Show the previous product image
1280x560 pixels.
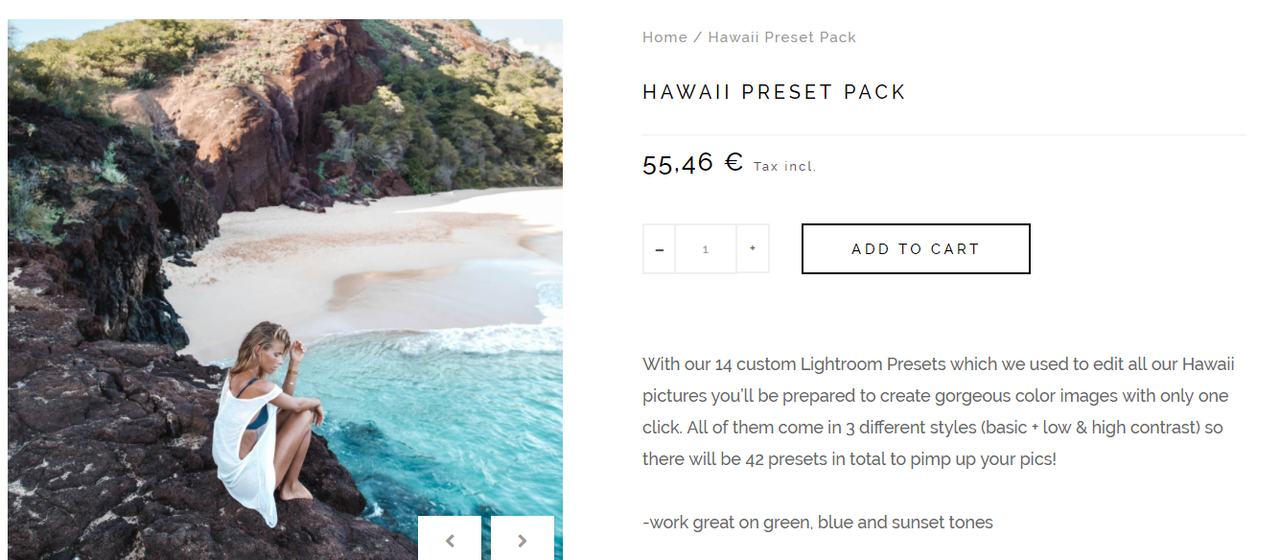[450, 540]
